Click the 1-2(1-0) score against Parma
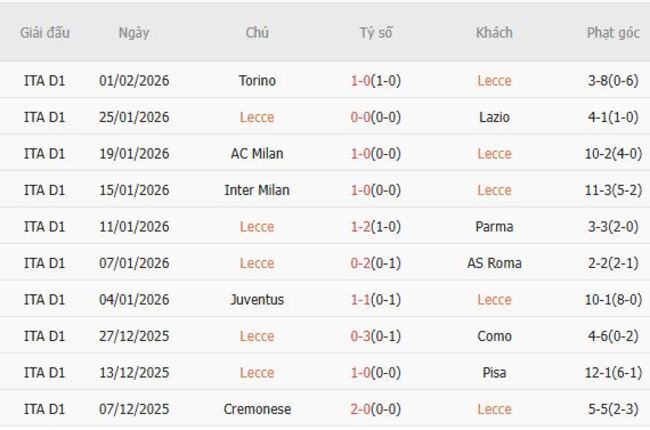Screen dimensions: 650x430 click(376, 227)
